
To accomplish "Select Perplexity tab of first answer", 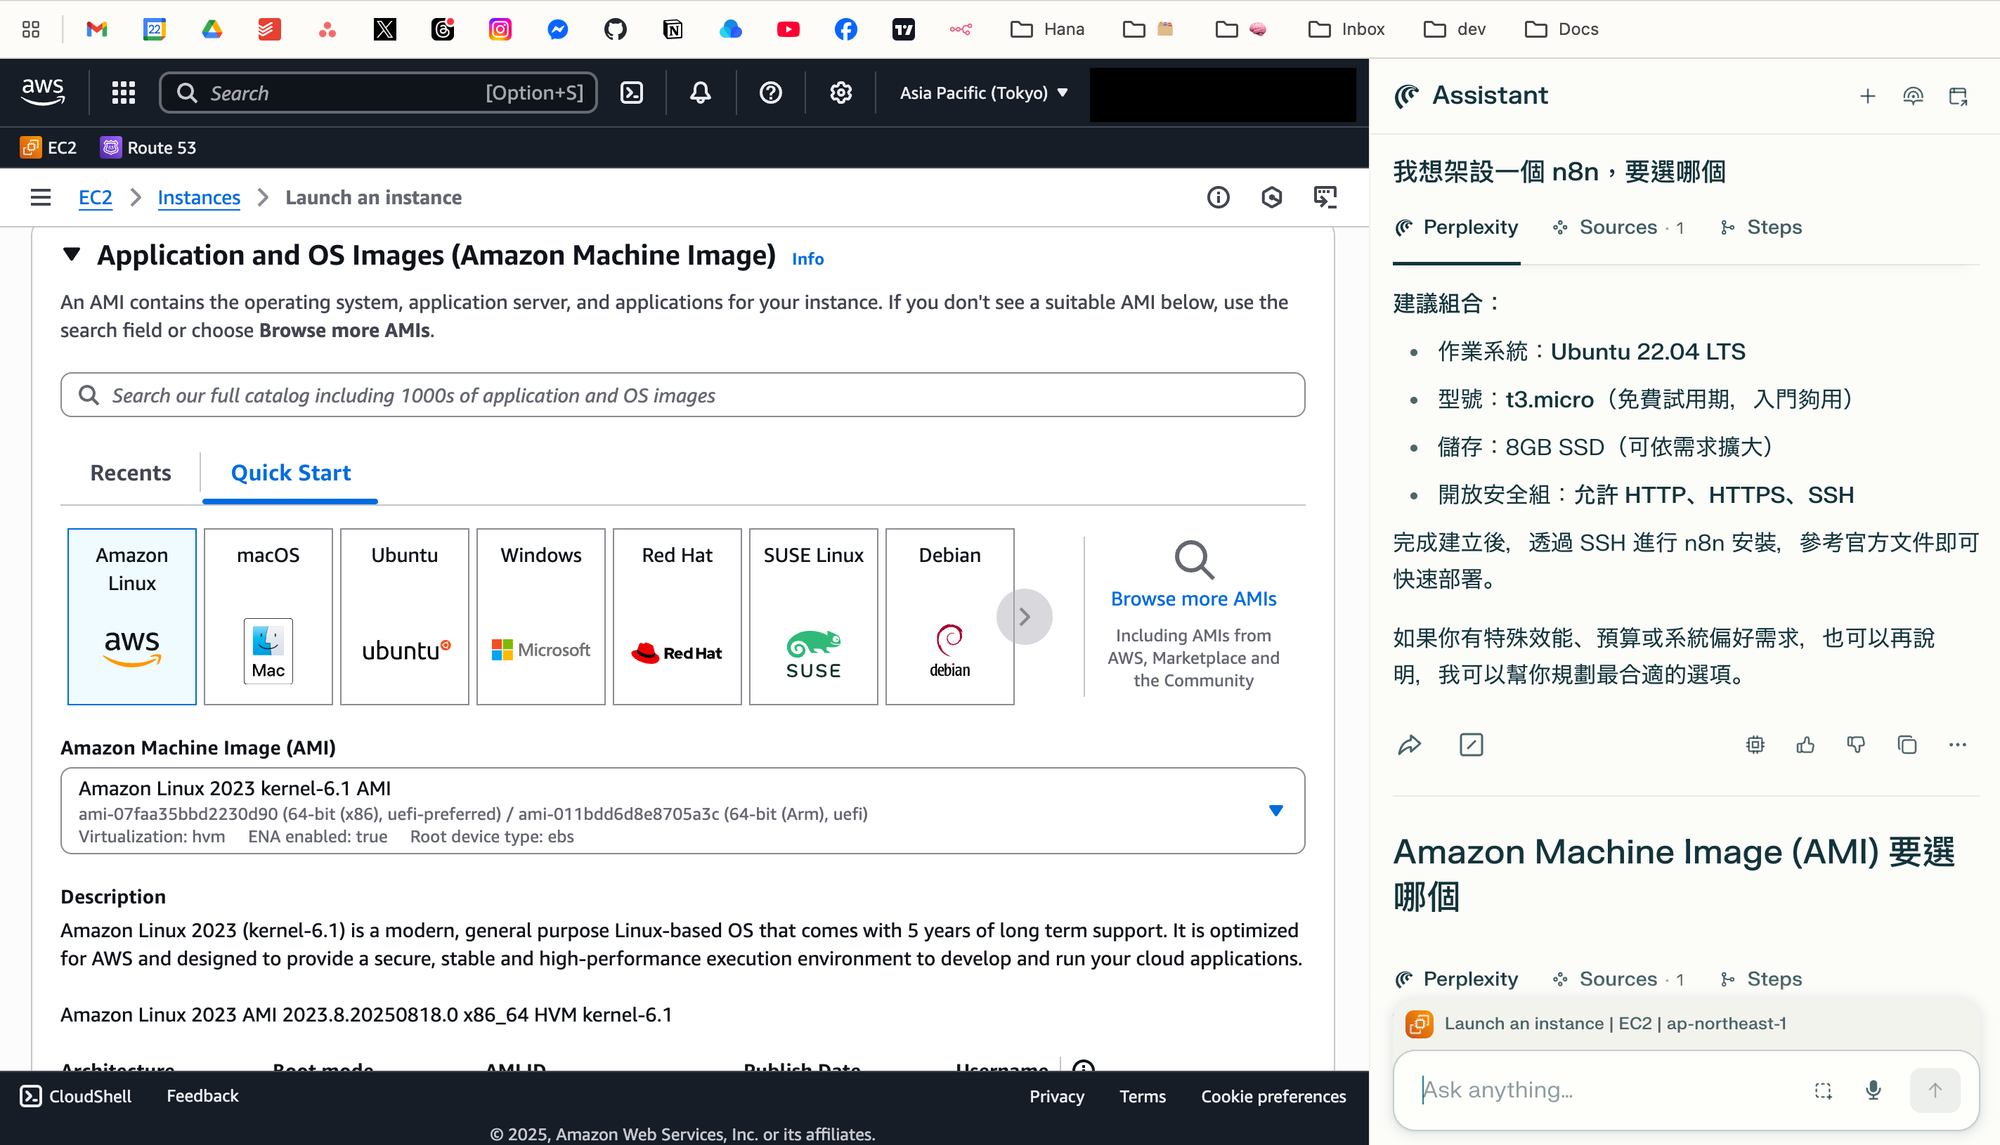I will point(1456,227).
